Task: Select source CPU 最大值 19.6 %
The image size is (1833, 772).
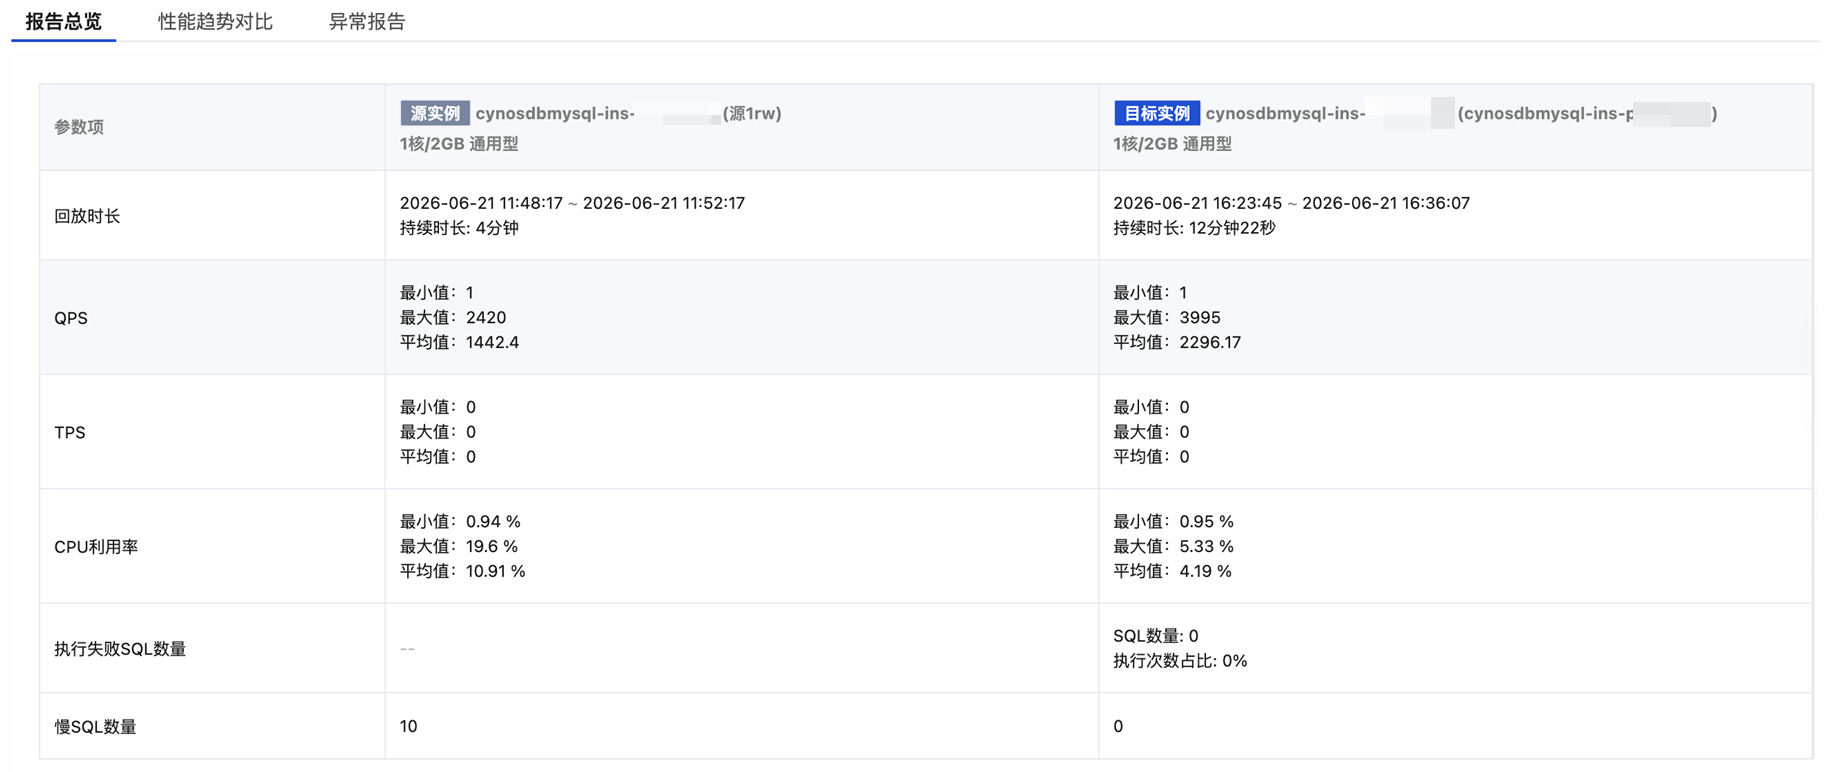Action: click(x=459, y=546)
